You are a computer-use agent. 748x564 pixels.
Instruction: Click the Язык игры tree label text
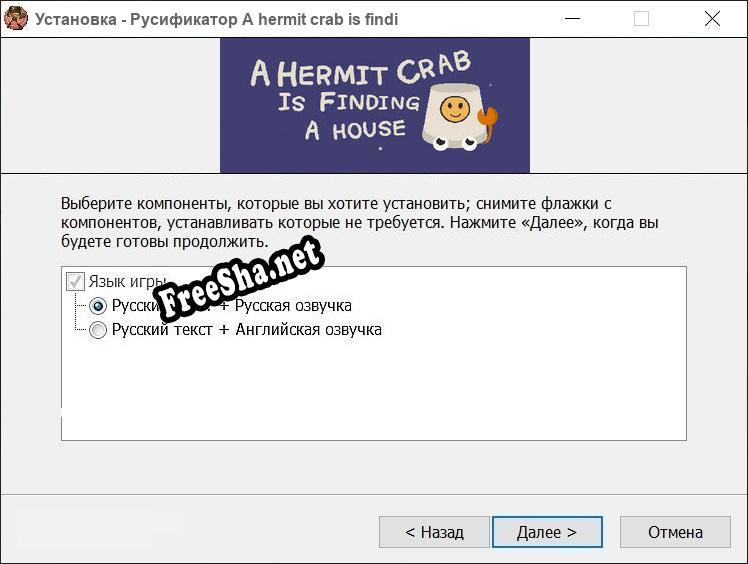click(x=120, y=282)
